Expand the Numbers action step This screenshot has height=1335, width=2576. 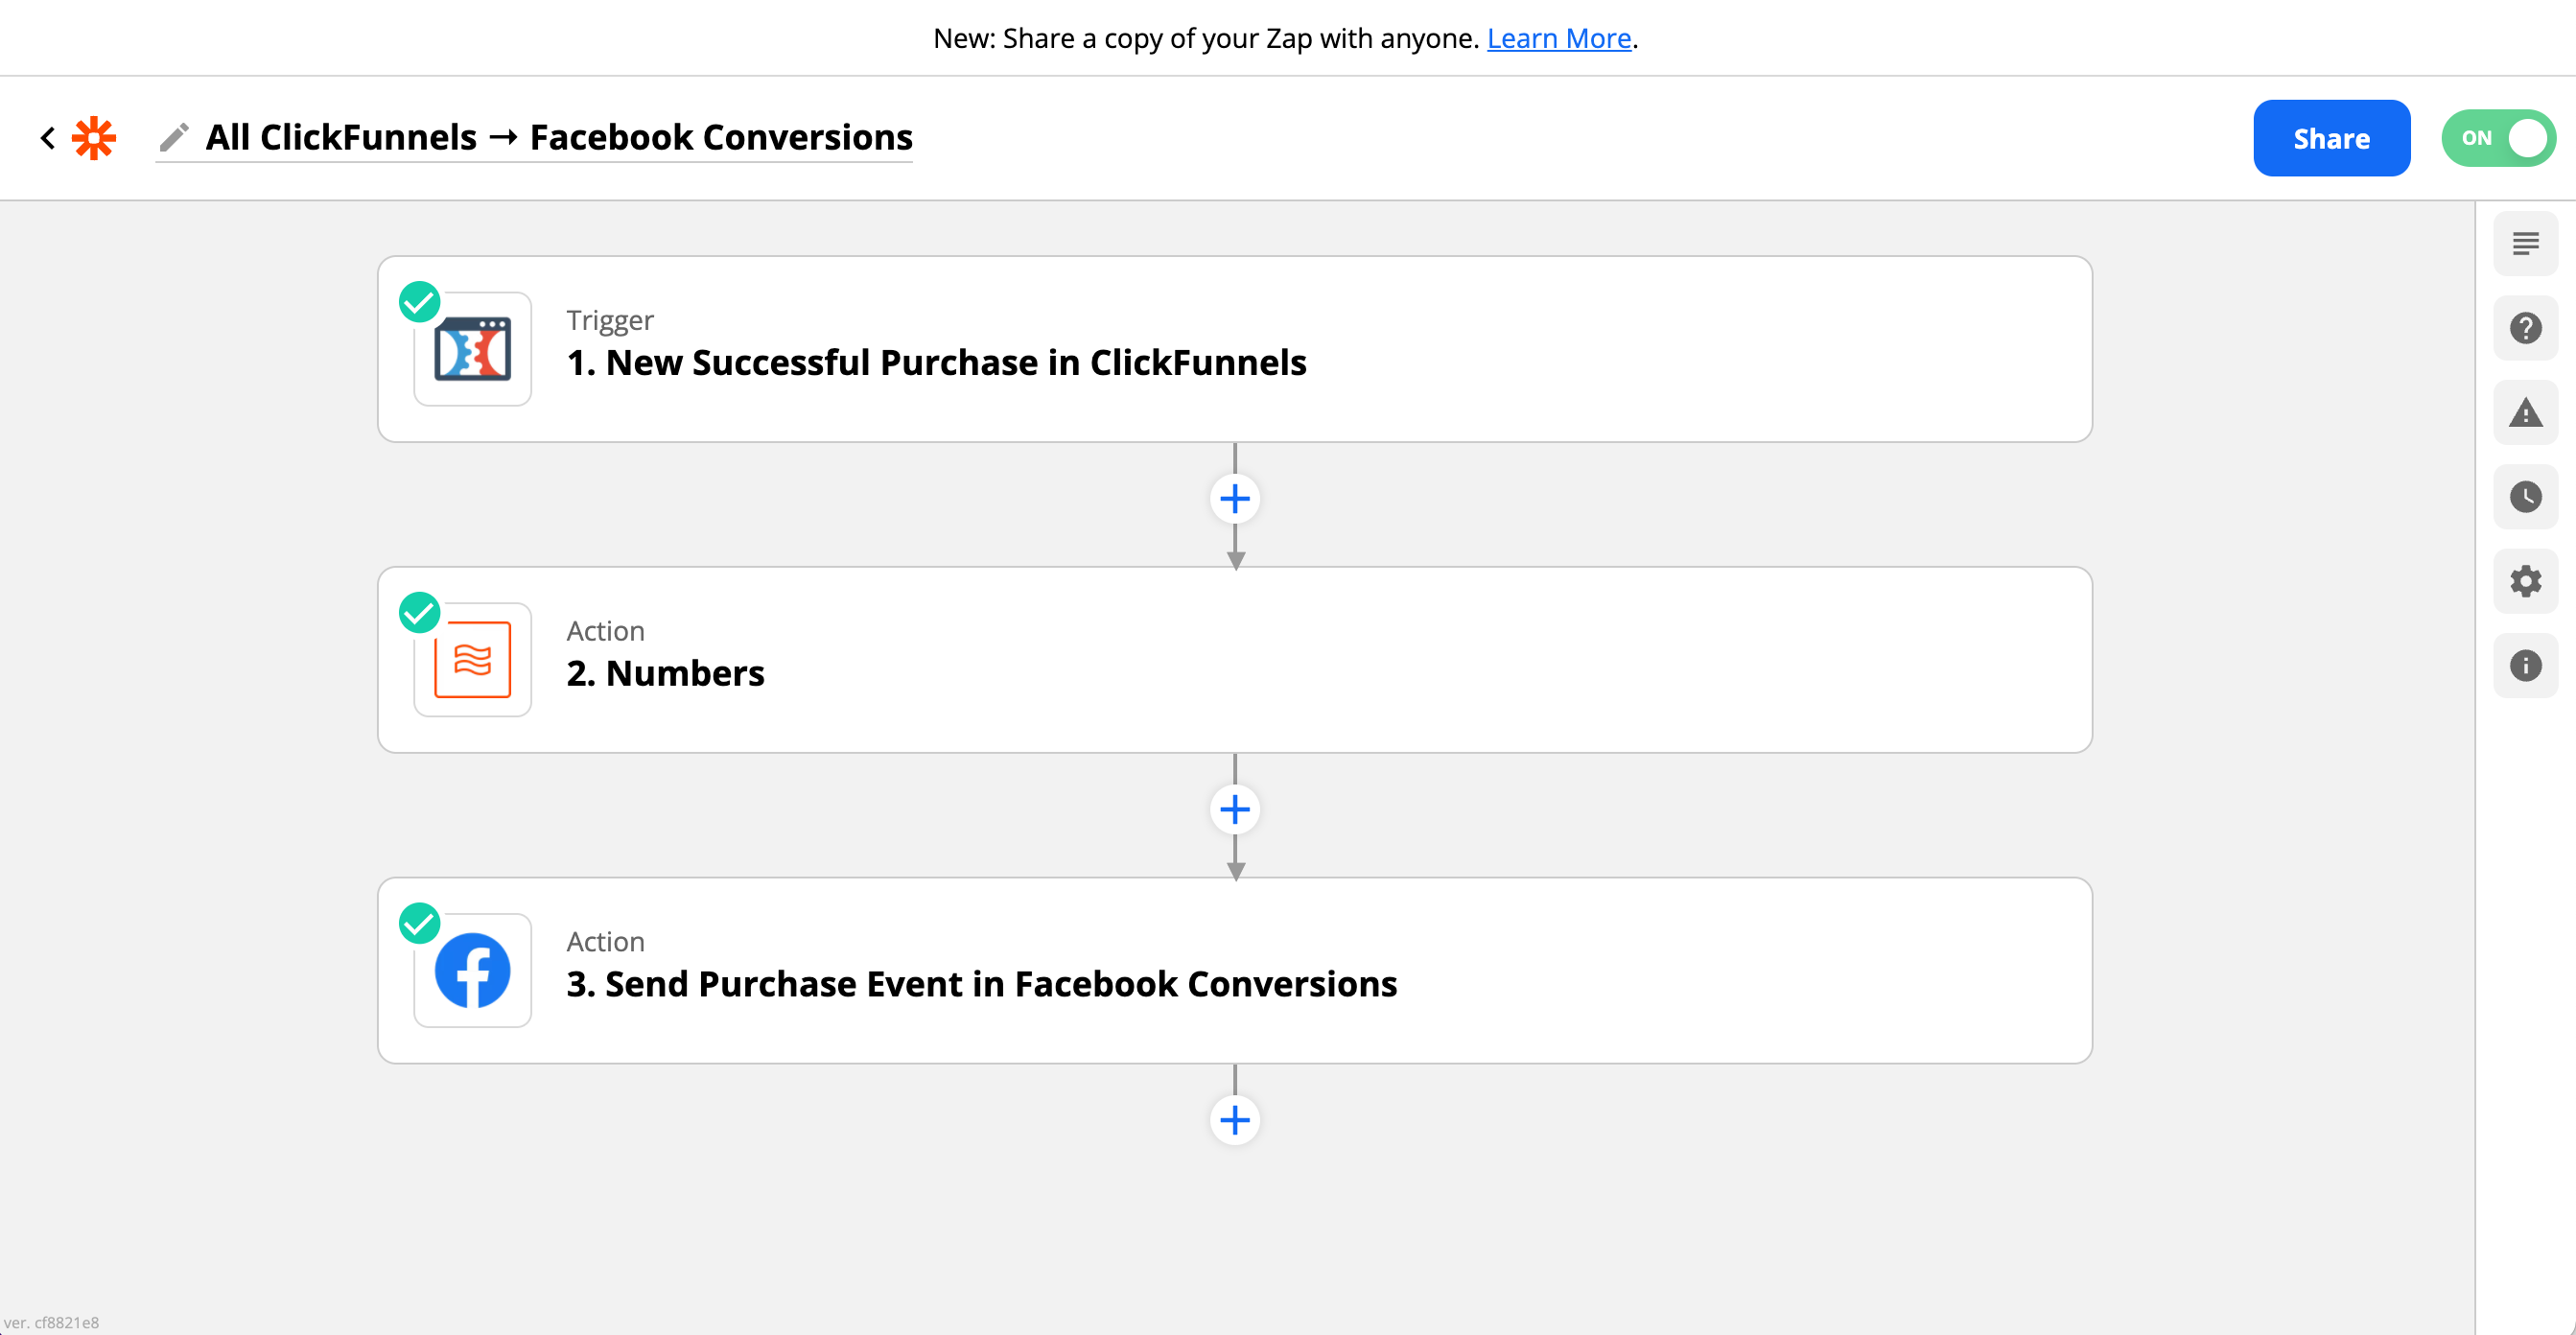pyautogui.click(x=665, y=673)
